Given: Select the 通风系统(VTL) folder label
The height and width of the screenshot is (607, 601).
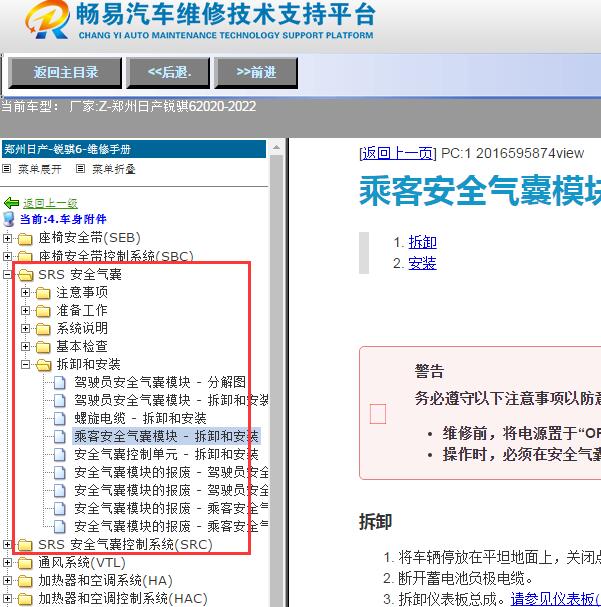Looking at the screenshot, I should click(x=82, y=562).
